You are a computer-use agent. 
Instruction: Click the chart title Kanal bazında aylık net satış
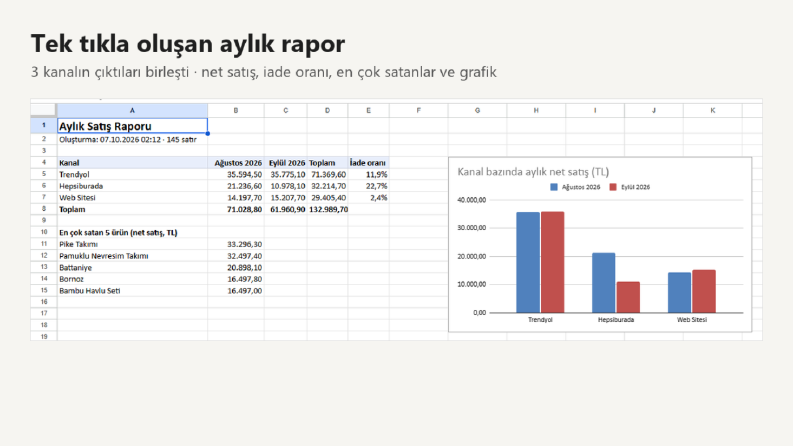pos(533,172)
